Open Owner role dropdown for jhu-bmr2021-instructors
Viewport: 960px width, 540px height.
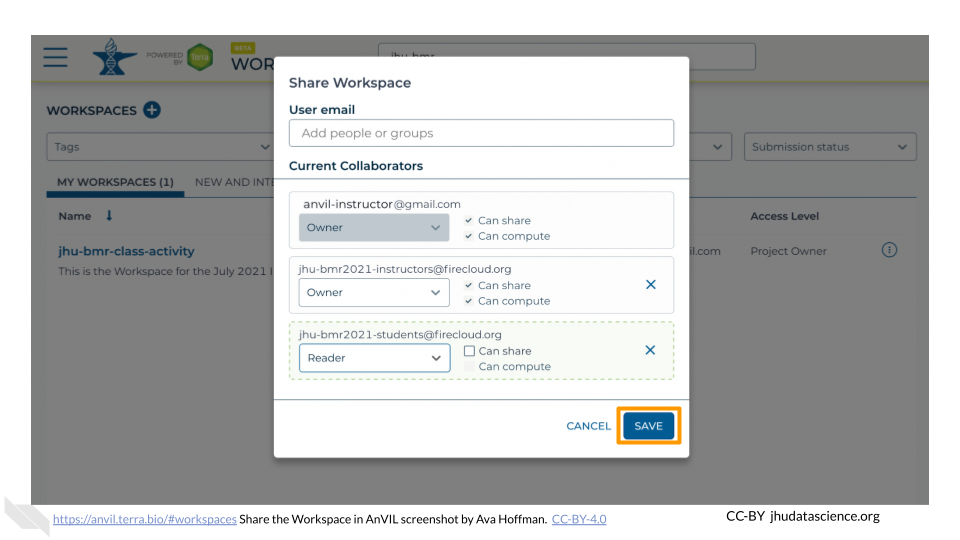pyautogui.click(x=374, y=293)
